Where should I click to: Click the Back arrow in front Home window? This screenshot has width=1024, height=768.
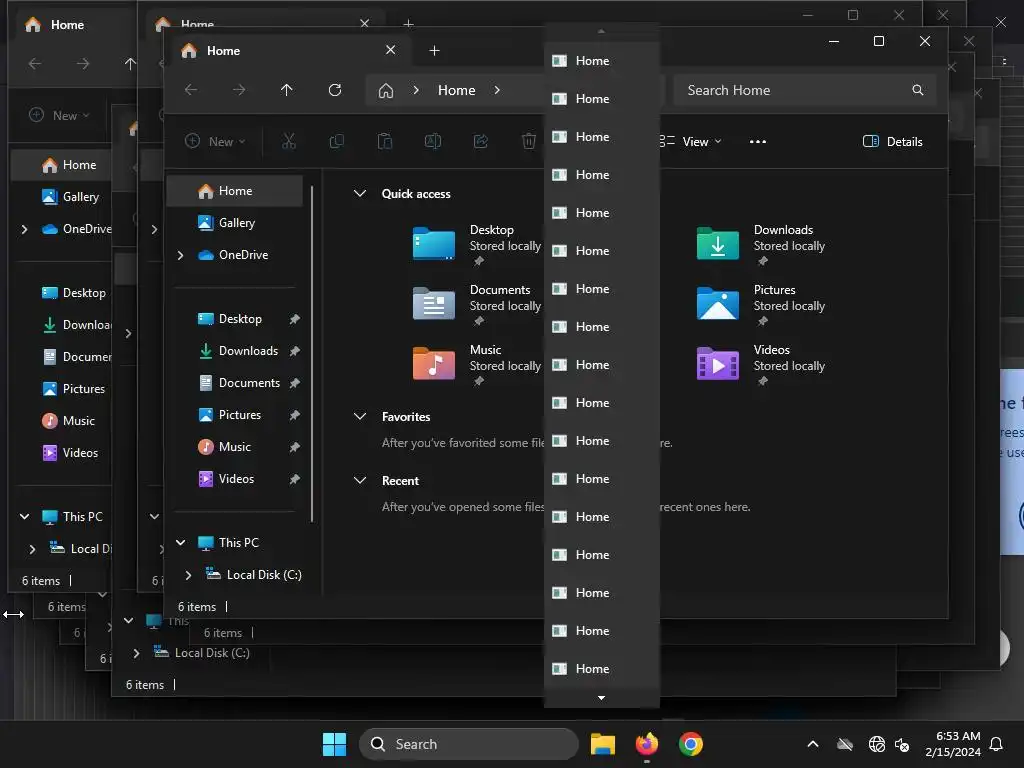[x=191, y=89]
